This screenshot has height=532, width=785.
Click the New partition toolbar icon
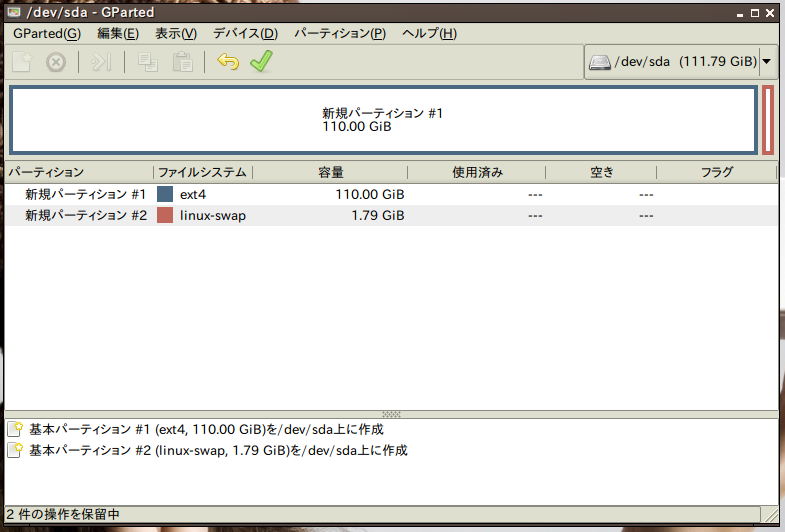22,62
